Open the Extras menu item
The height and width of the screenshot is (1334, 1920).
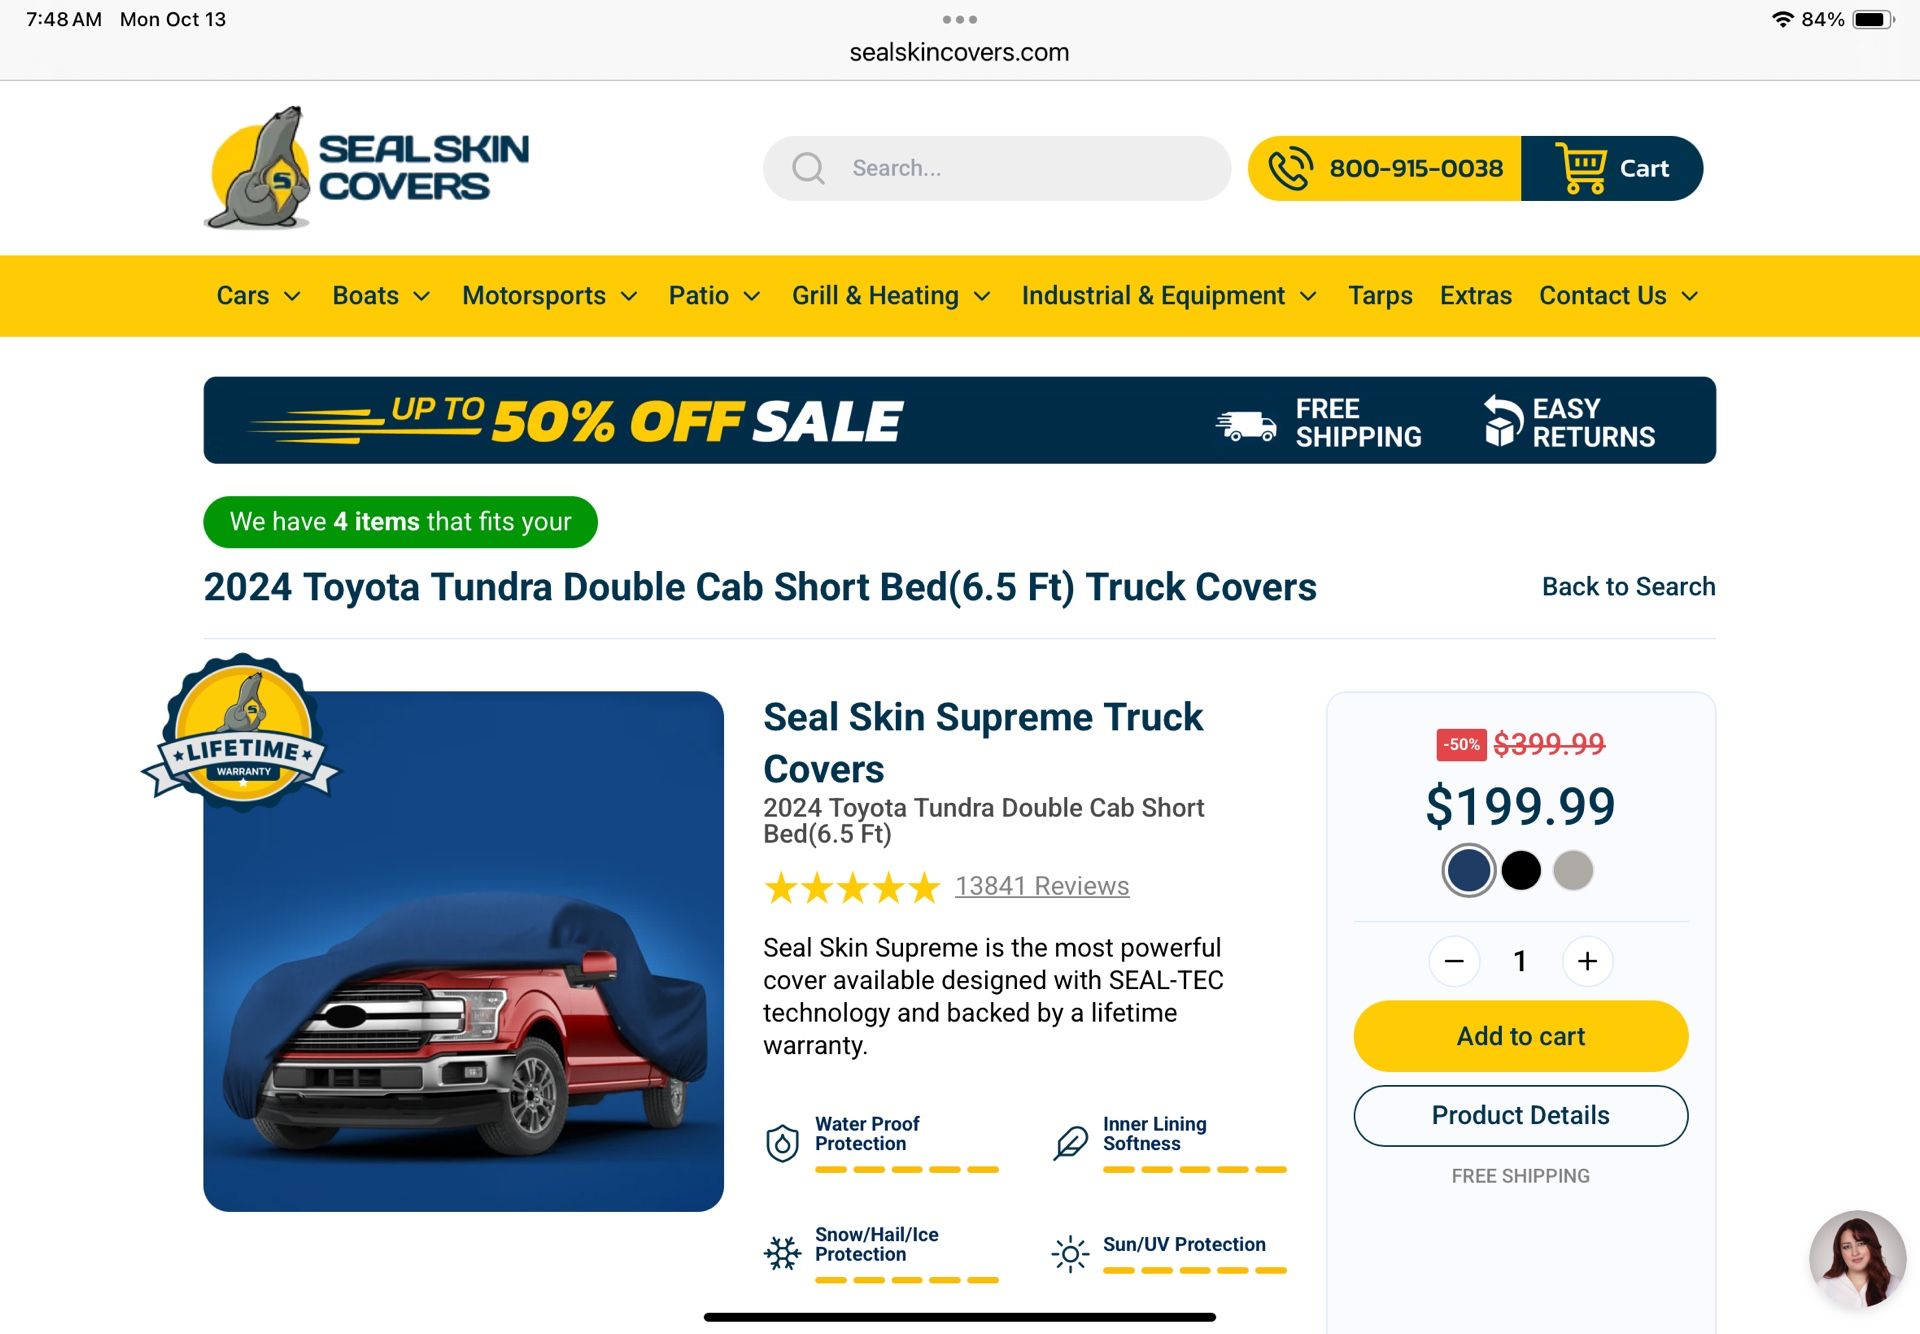pyautogui.click(x=1475, y=296)
